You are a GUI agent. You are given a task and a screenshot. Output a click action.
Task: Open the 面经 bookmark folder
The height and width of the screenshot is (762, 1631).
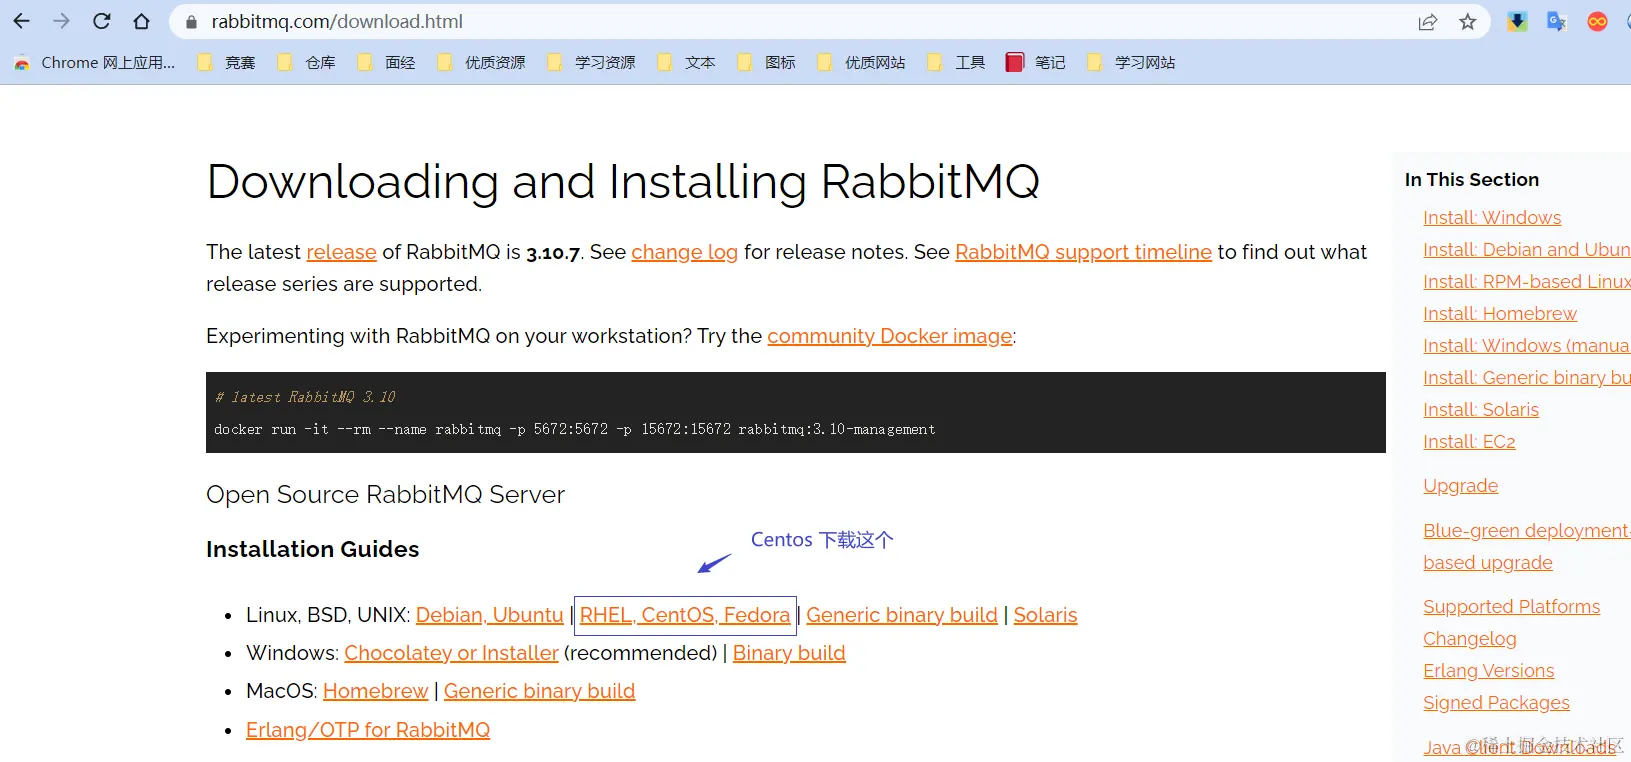click(x=387, y=62)
